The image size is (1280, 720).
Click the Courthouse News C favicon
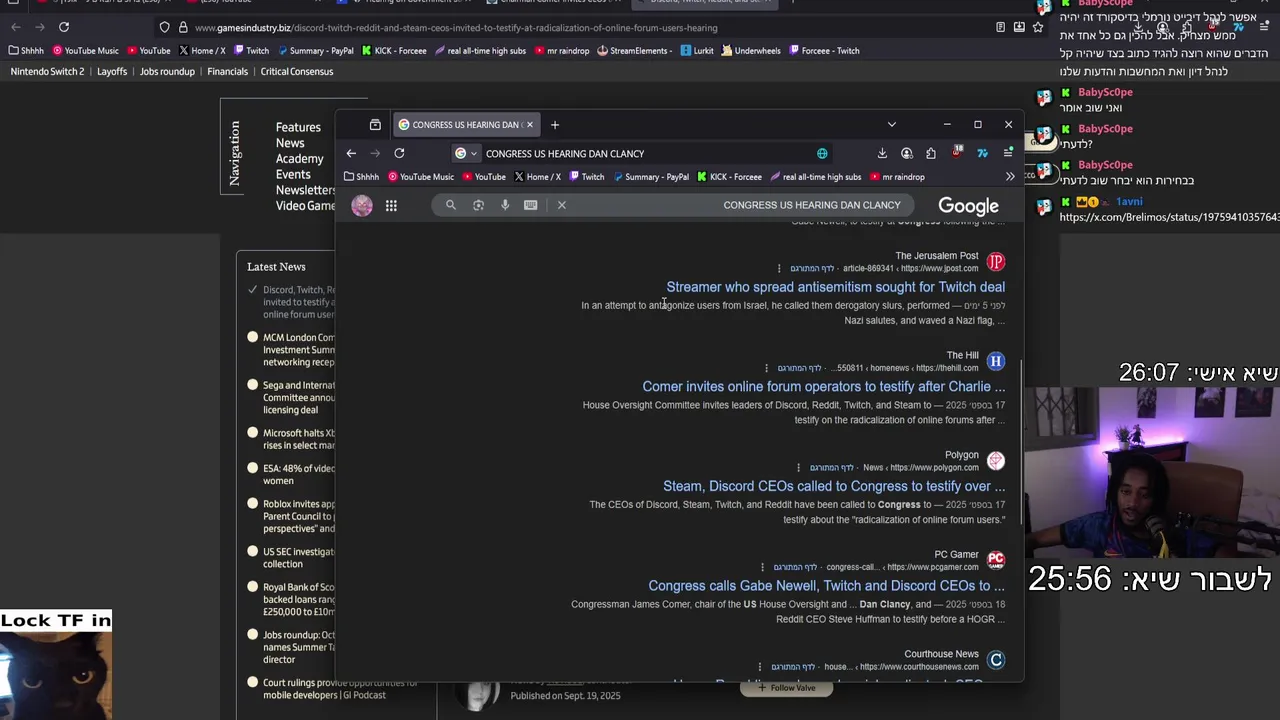(995, 660)
